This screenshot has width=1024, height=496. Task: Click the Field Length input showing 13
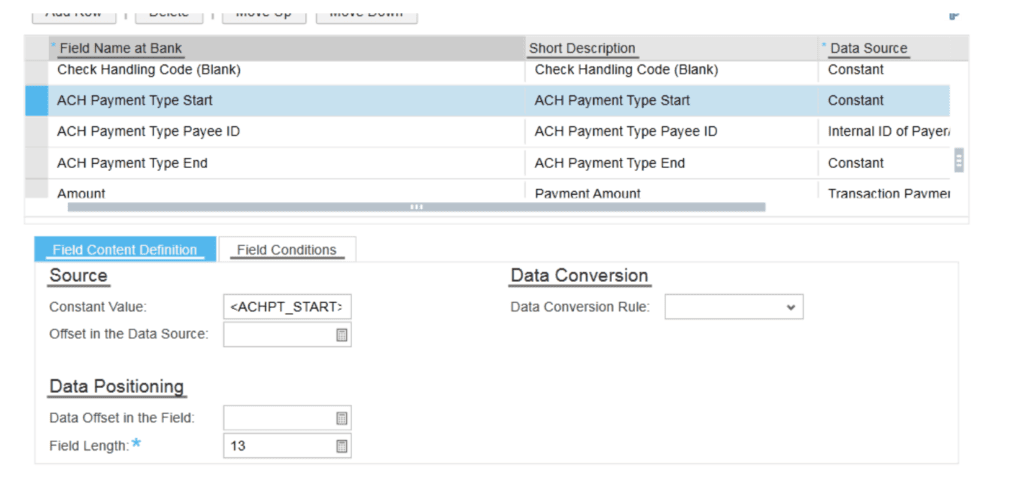coord(287,446)
